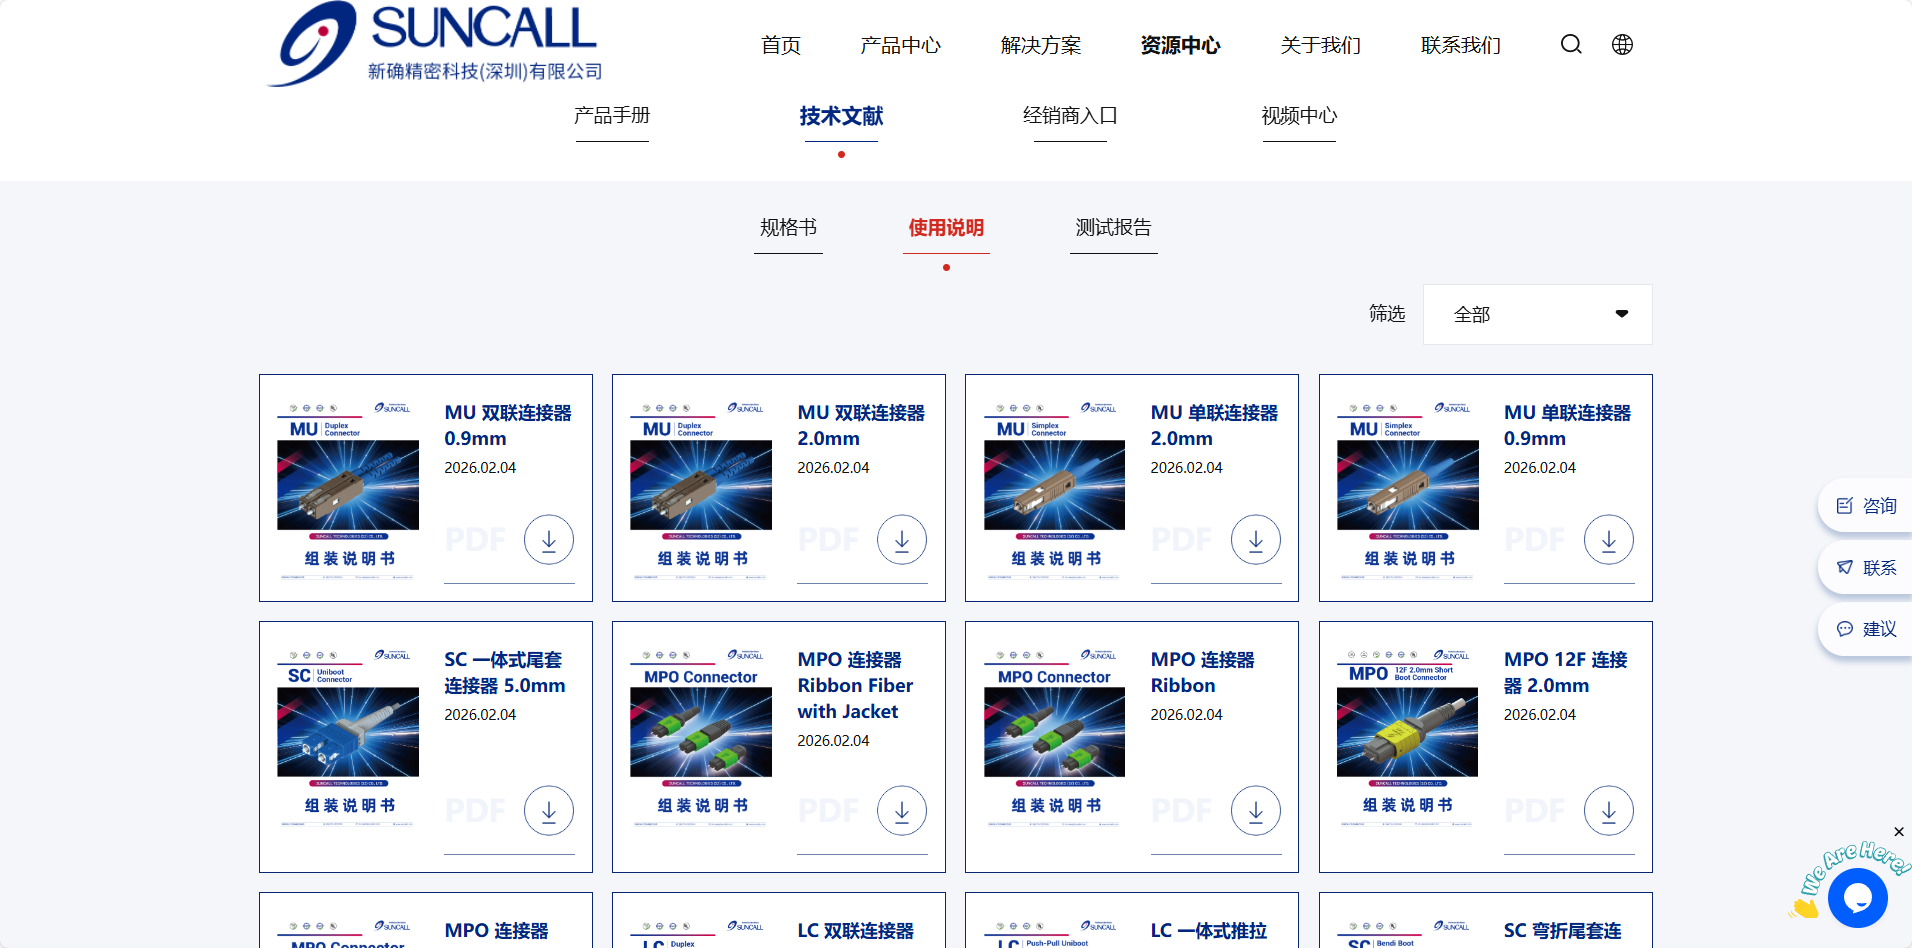Download MPO Ribbon Fiber with Jacket PDF
The height and width of the screenshot is (948, 1912).
click(x=902, y=811)
